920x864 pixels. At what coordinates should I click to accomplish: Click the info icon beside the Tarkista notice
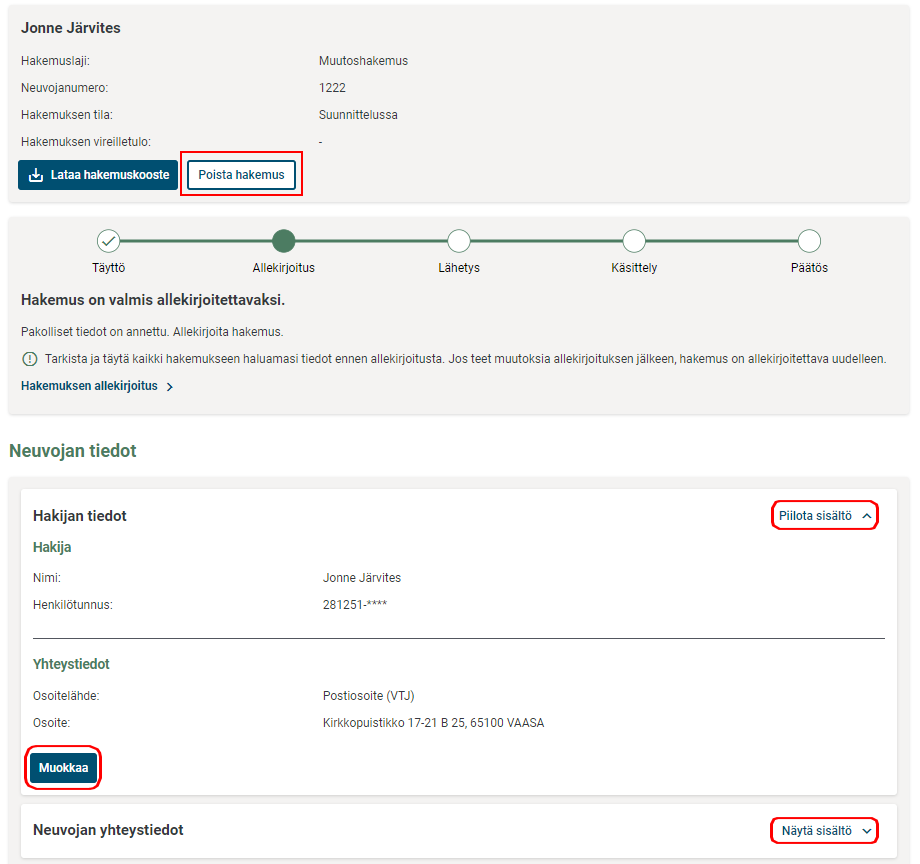click(x=29, y=359)
